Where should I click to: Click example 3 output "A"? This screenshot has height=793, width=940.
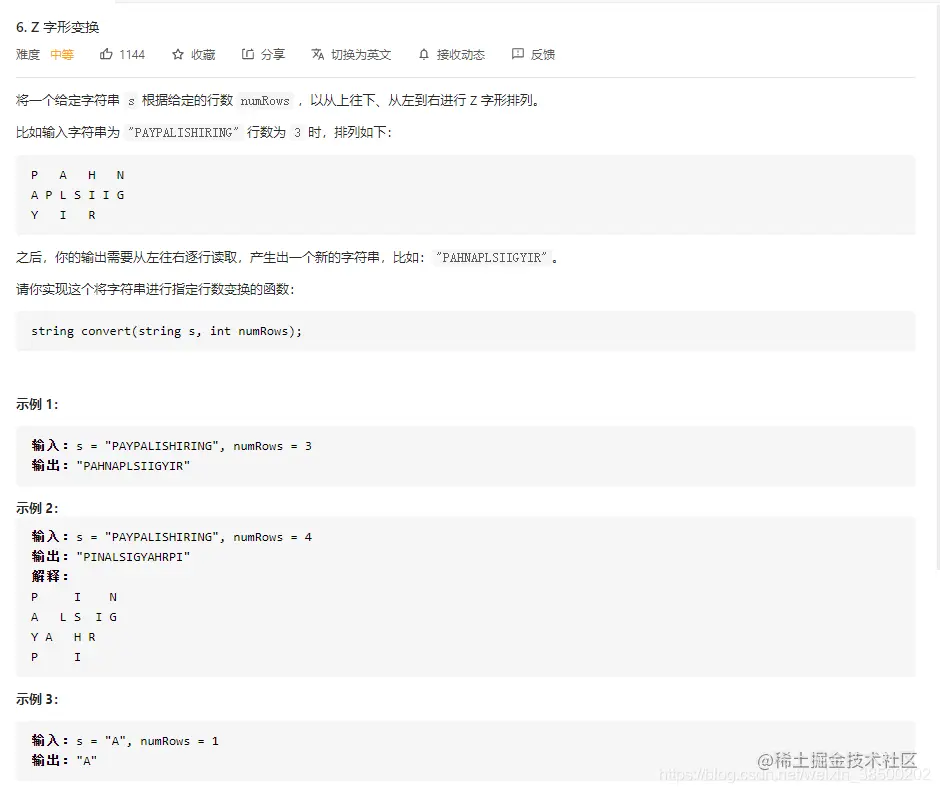point(86,761)
